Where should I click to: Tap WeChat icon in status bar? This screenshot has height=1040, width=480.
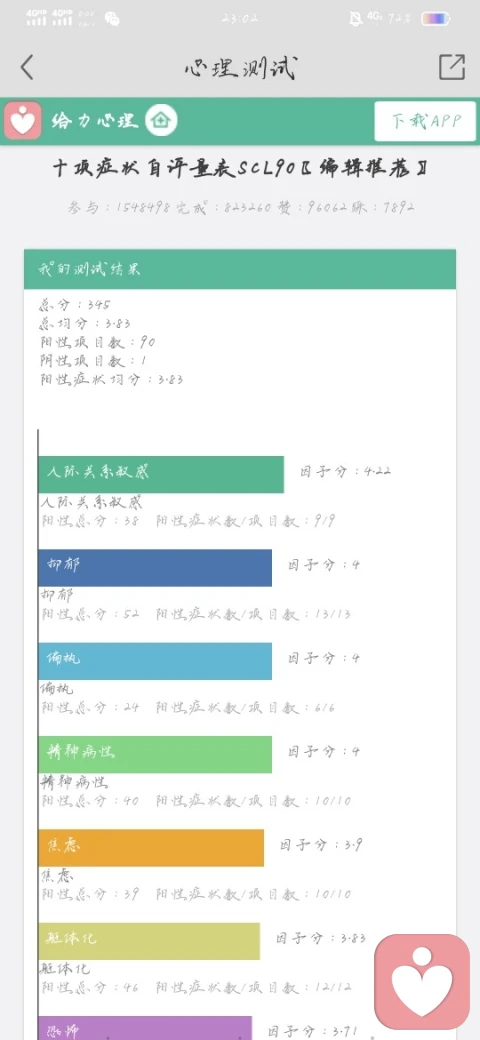(x=112, y=19)
